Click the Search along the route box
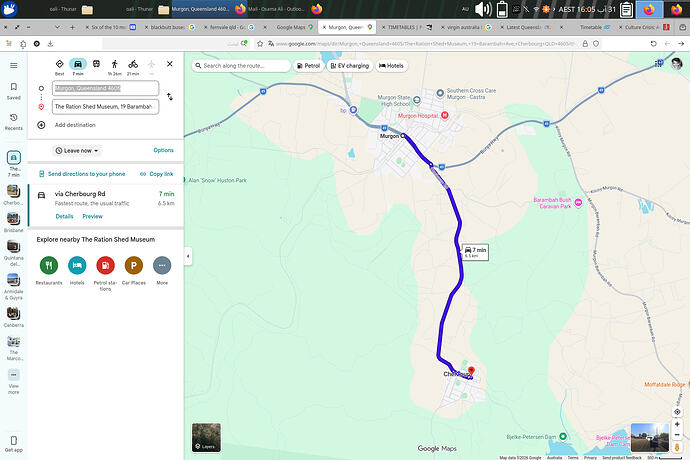690x460 pixels. (241, 66)
